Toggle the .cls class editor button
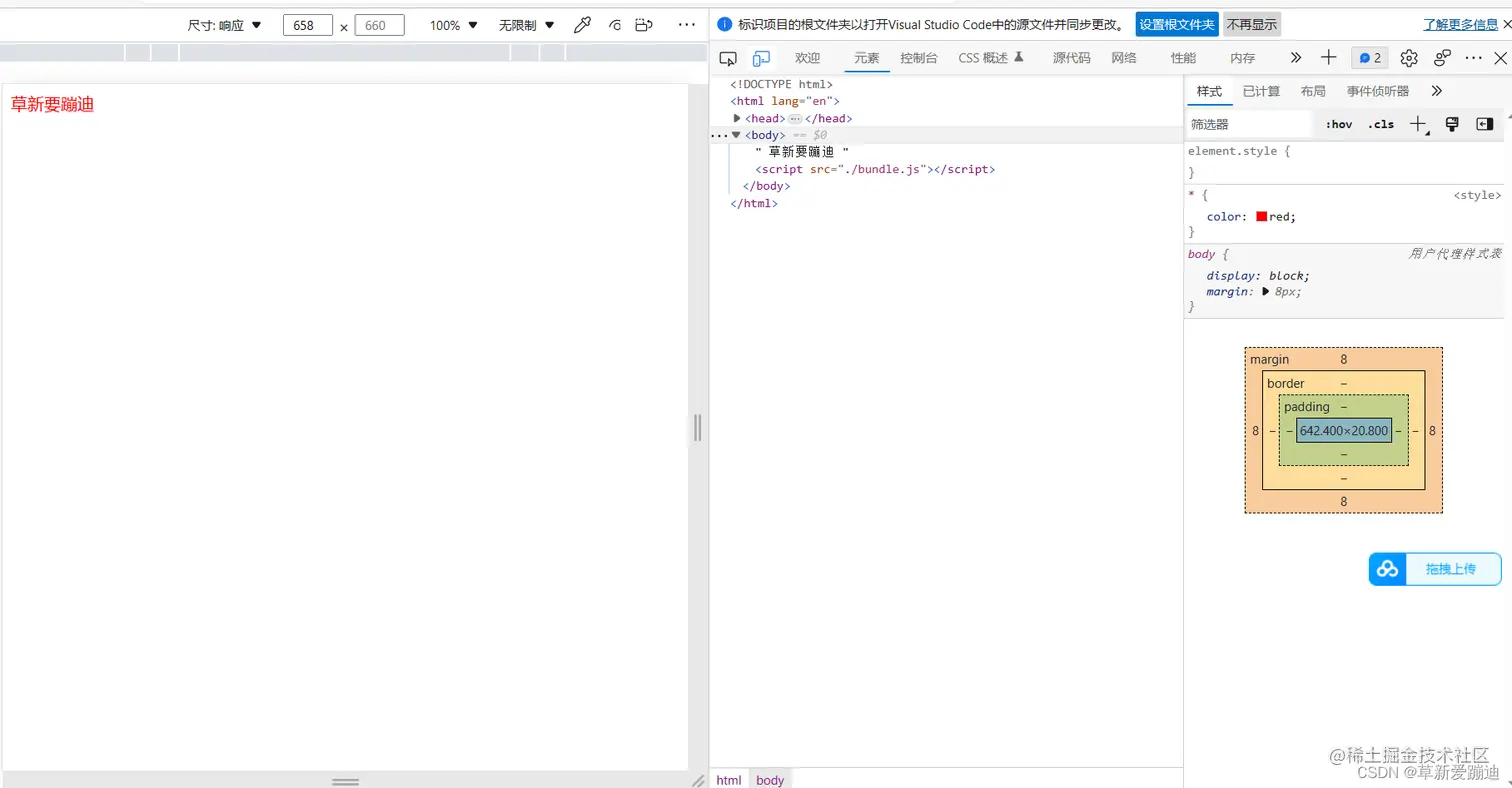The height and width of the screenshot is (788, 1512). point(1381,124)
